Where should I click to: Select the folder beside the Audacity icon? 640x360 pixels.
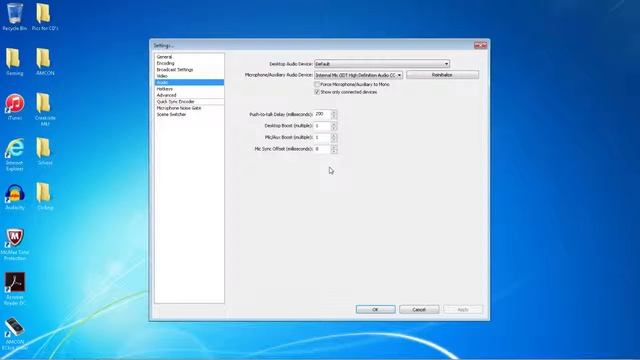[x=45, y=196]
